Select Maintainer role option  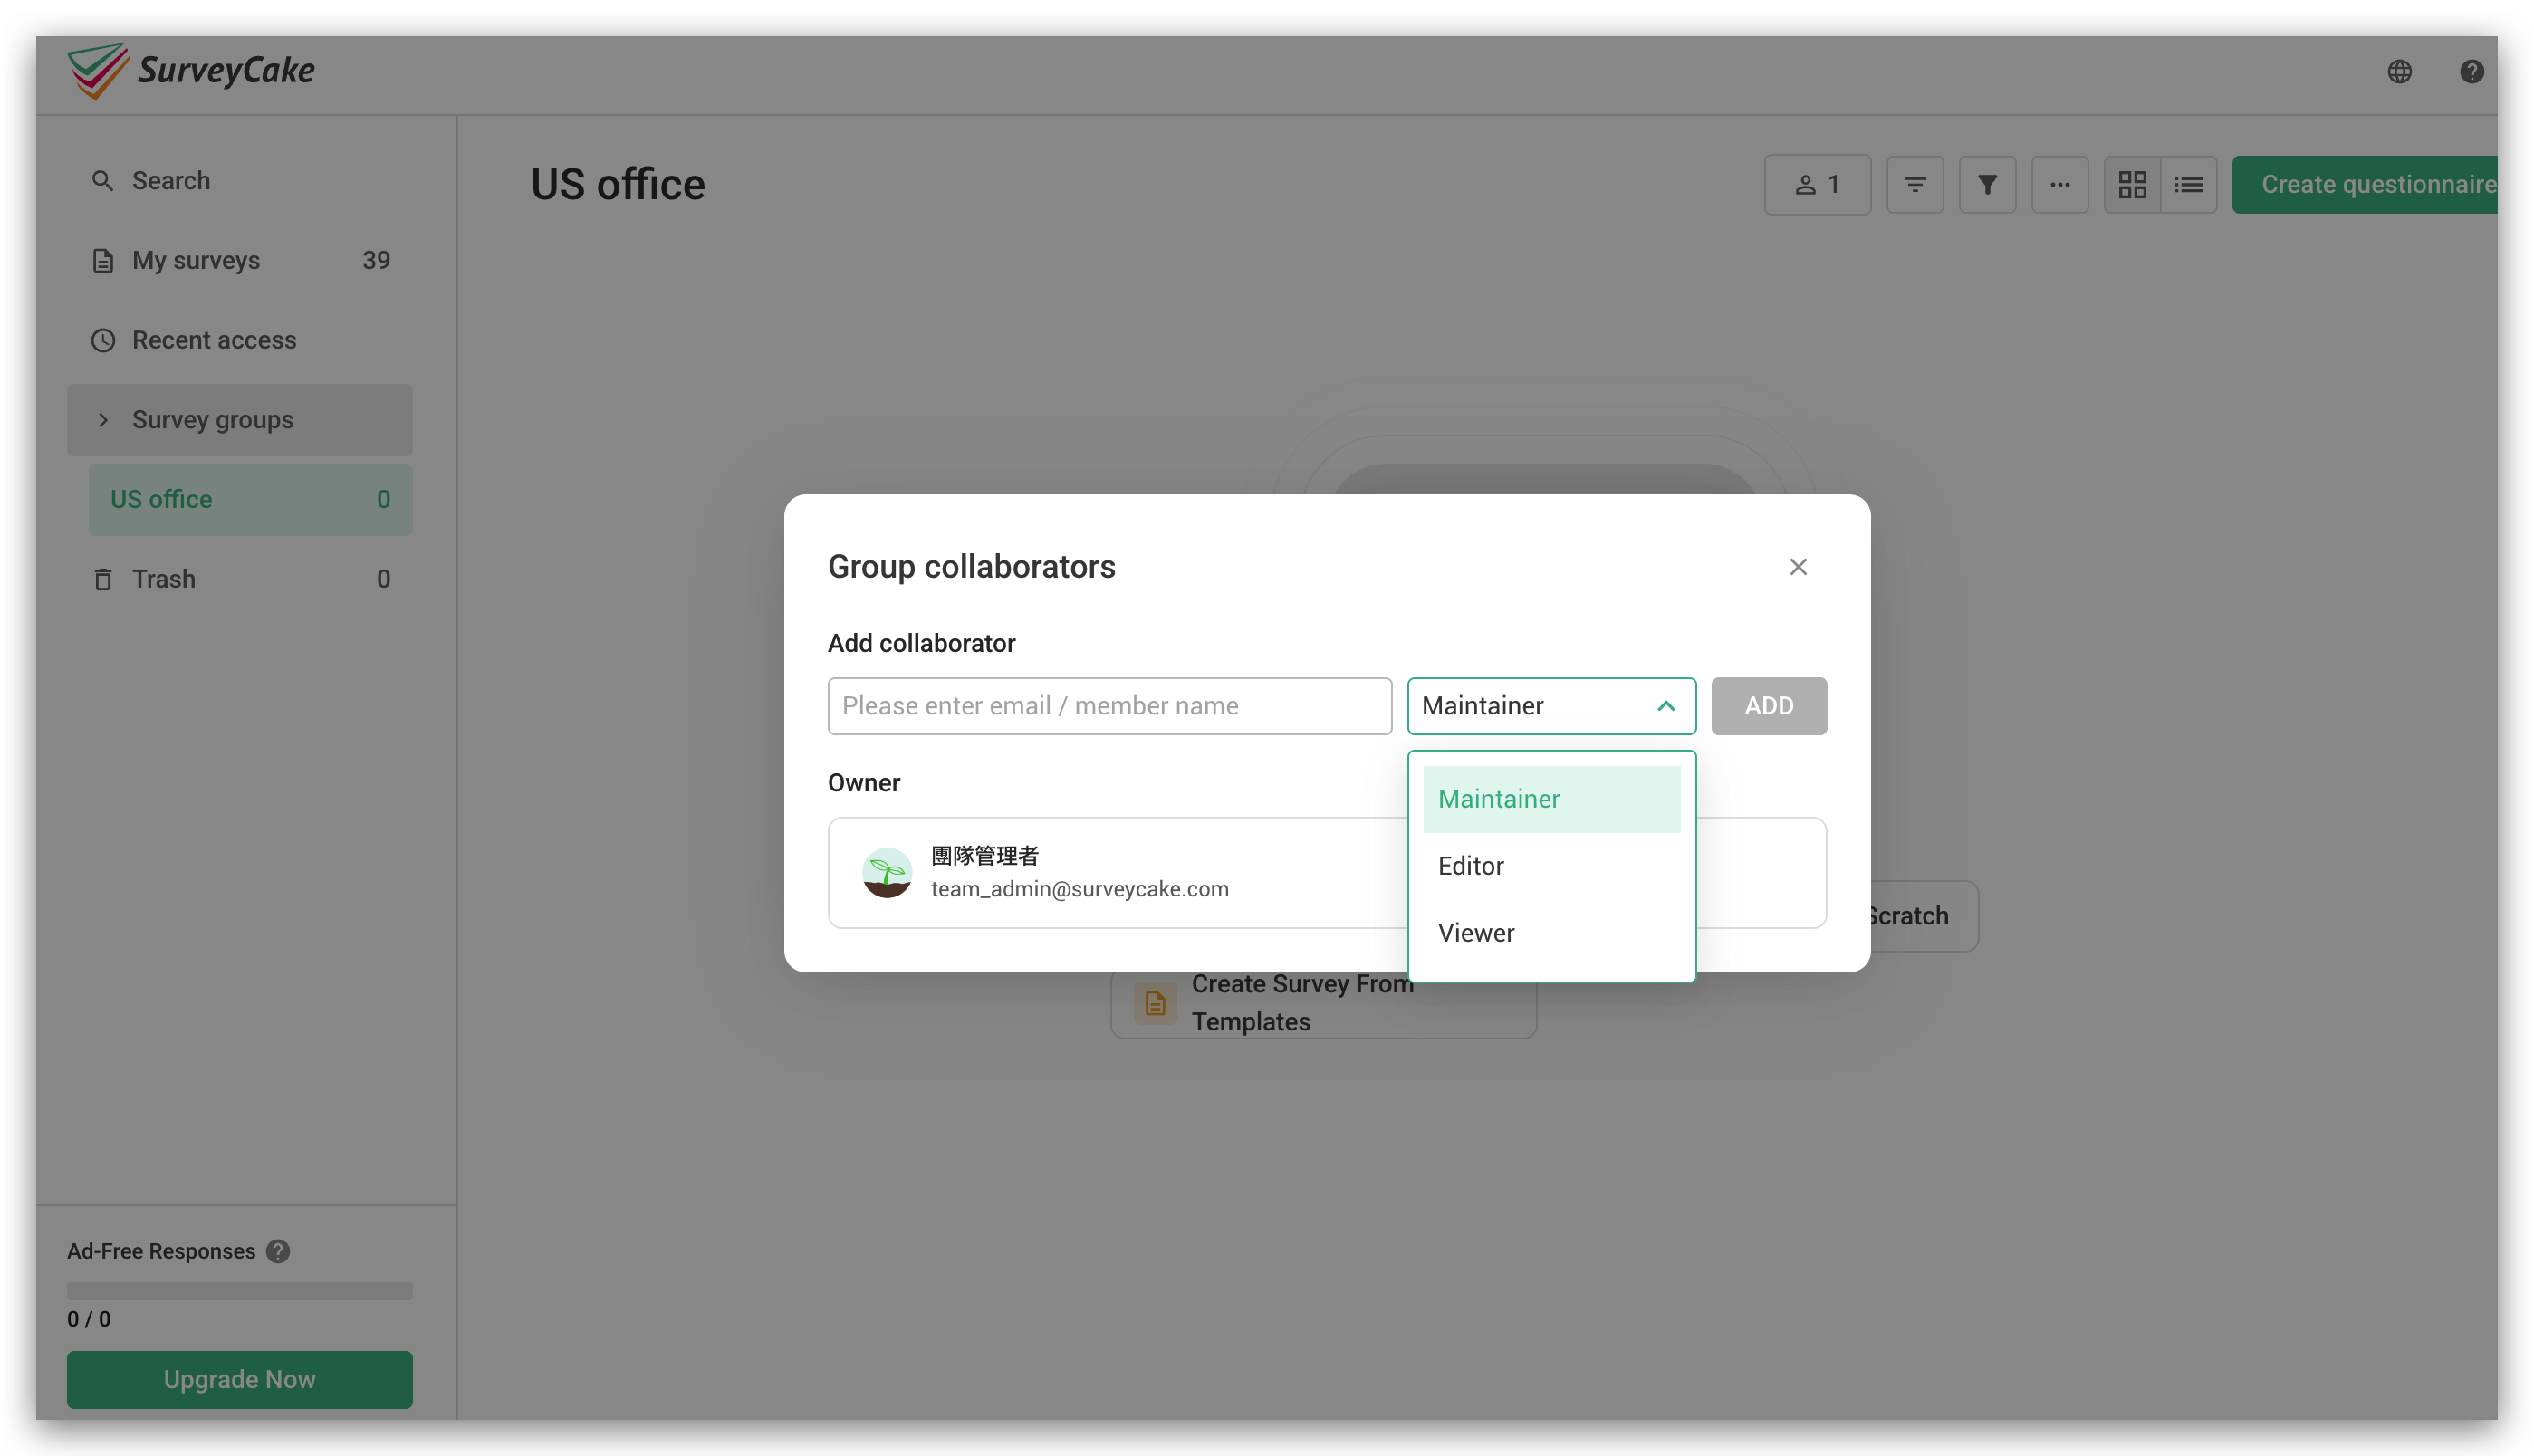tap(1551, 799)
